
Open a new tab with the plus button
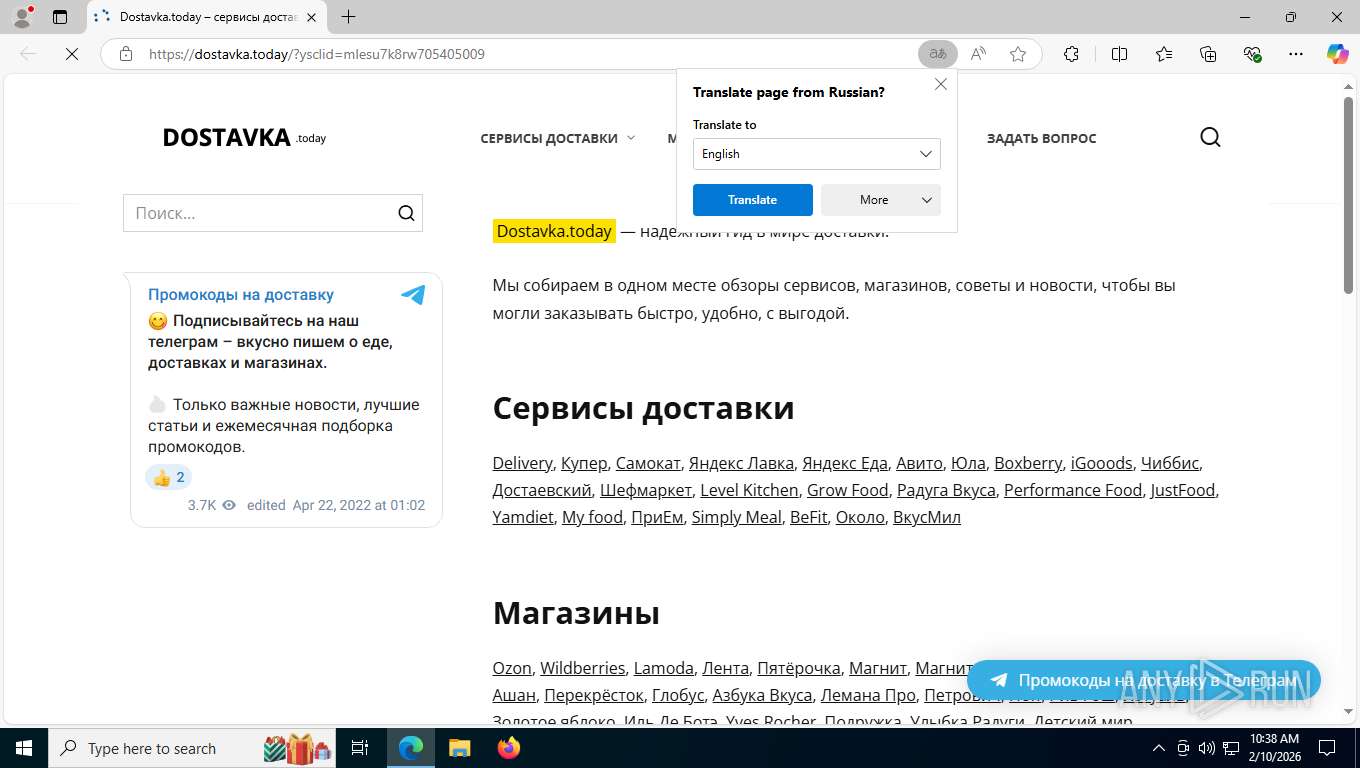348,17
